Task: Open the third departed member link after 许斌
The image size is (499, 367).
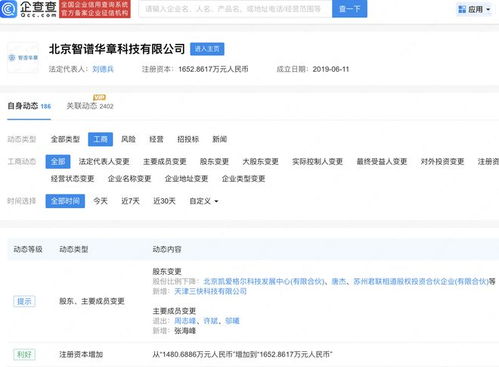Action: click(232, 321)
